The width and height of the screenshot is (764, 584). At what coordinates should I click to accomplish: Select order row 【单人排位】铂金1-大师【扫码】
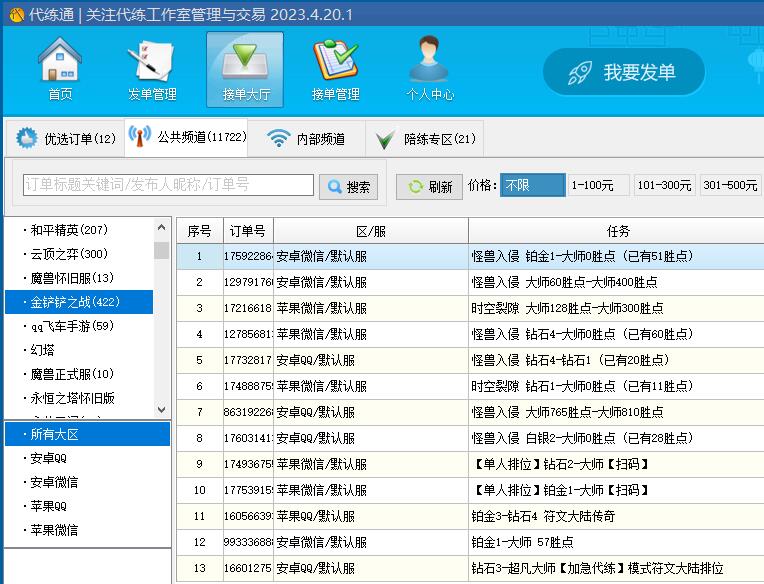pyautogui.click(x=470, y=490)
